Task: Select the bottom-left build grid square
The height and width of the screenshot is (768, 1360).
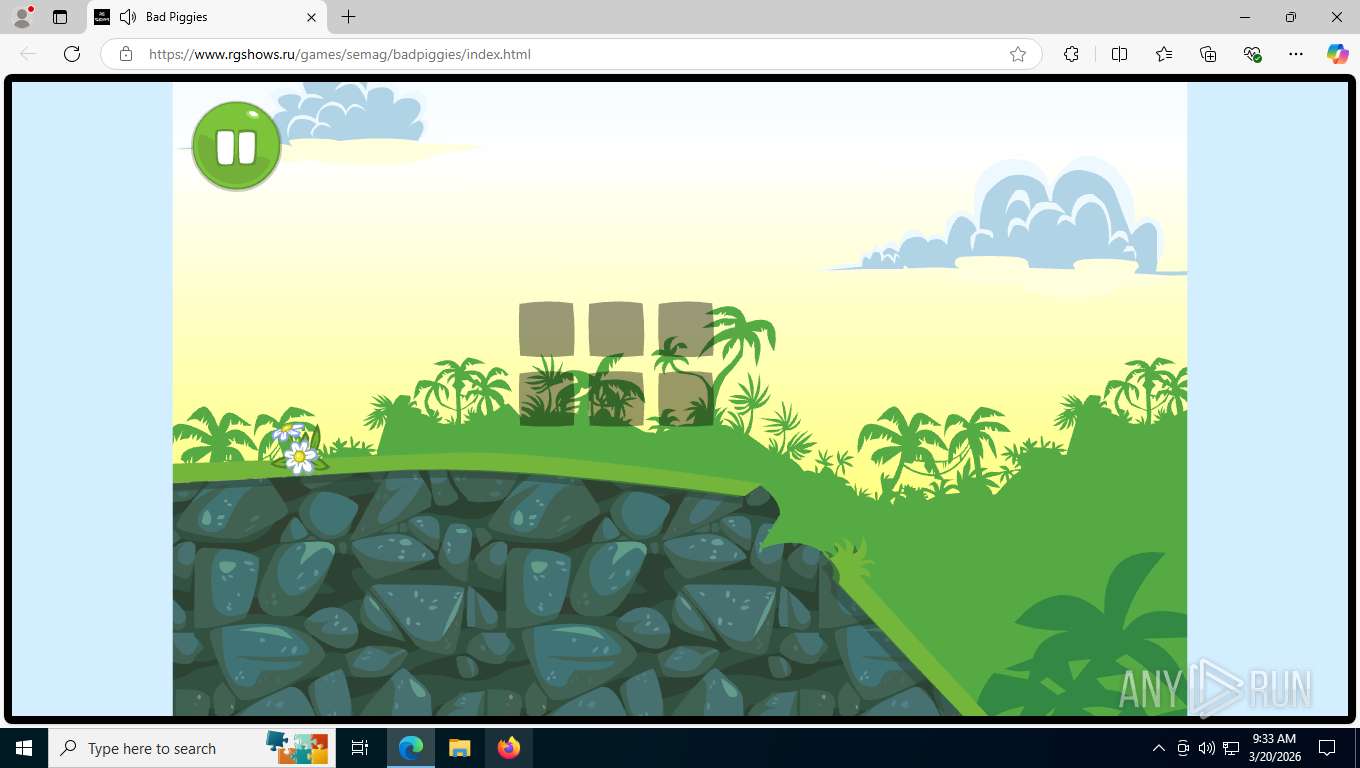Action: click(546, 399)
